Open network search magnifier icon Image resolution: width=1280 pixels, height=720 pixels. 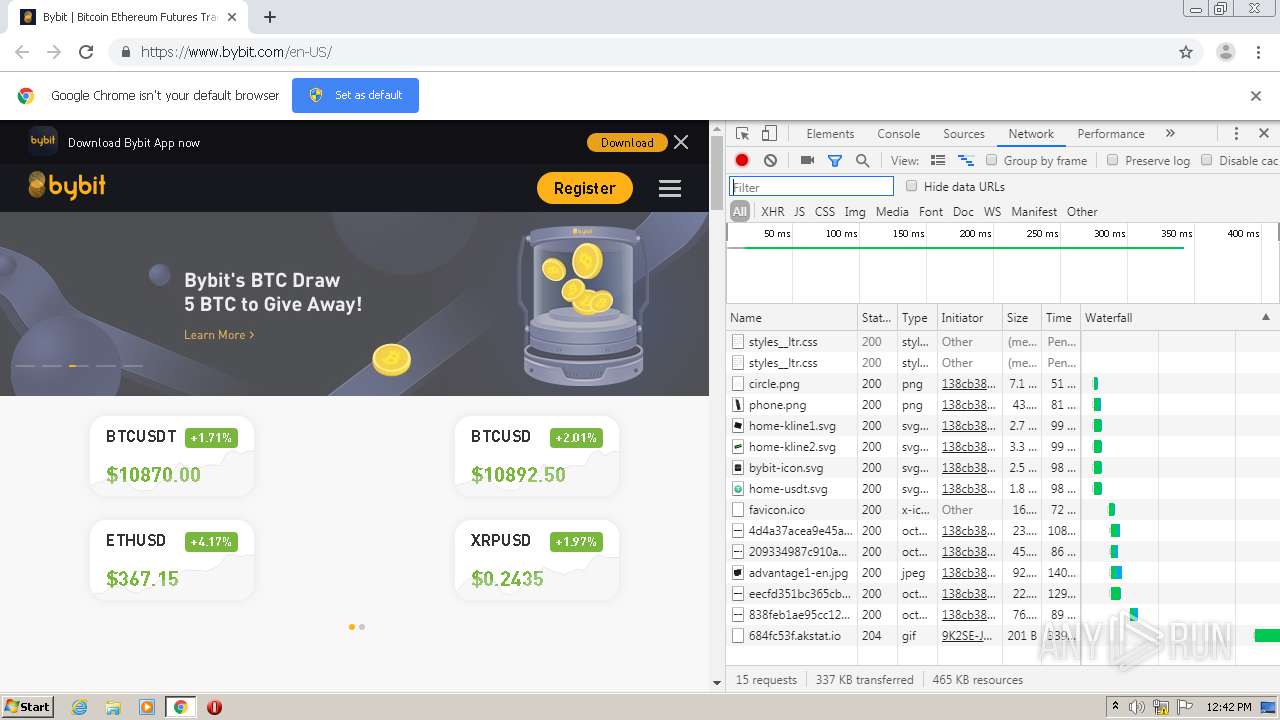(862, 160)
